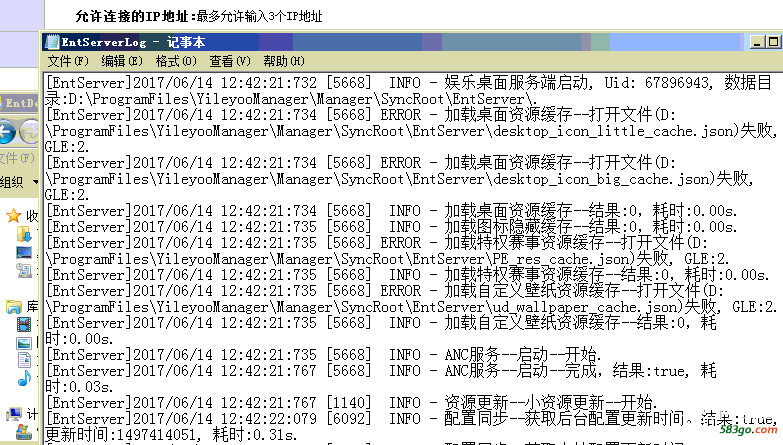Click the log line 'ANC服务--启动--完成'
783x445 pixels.
[x=382, y=379]
